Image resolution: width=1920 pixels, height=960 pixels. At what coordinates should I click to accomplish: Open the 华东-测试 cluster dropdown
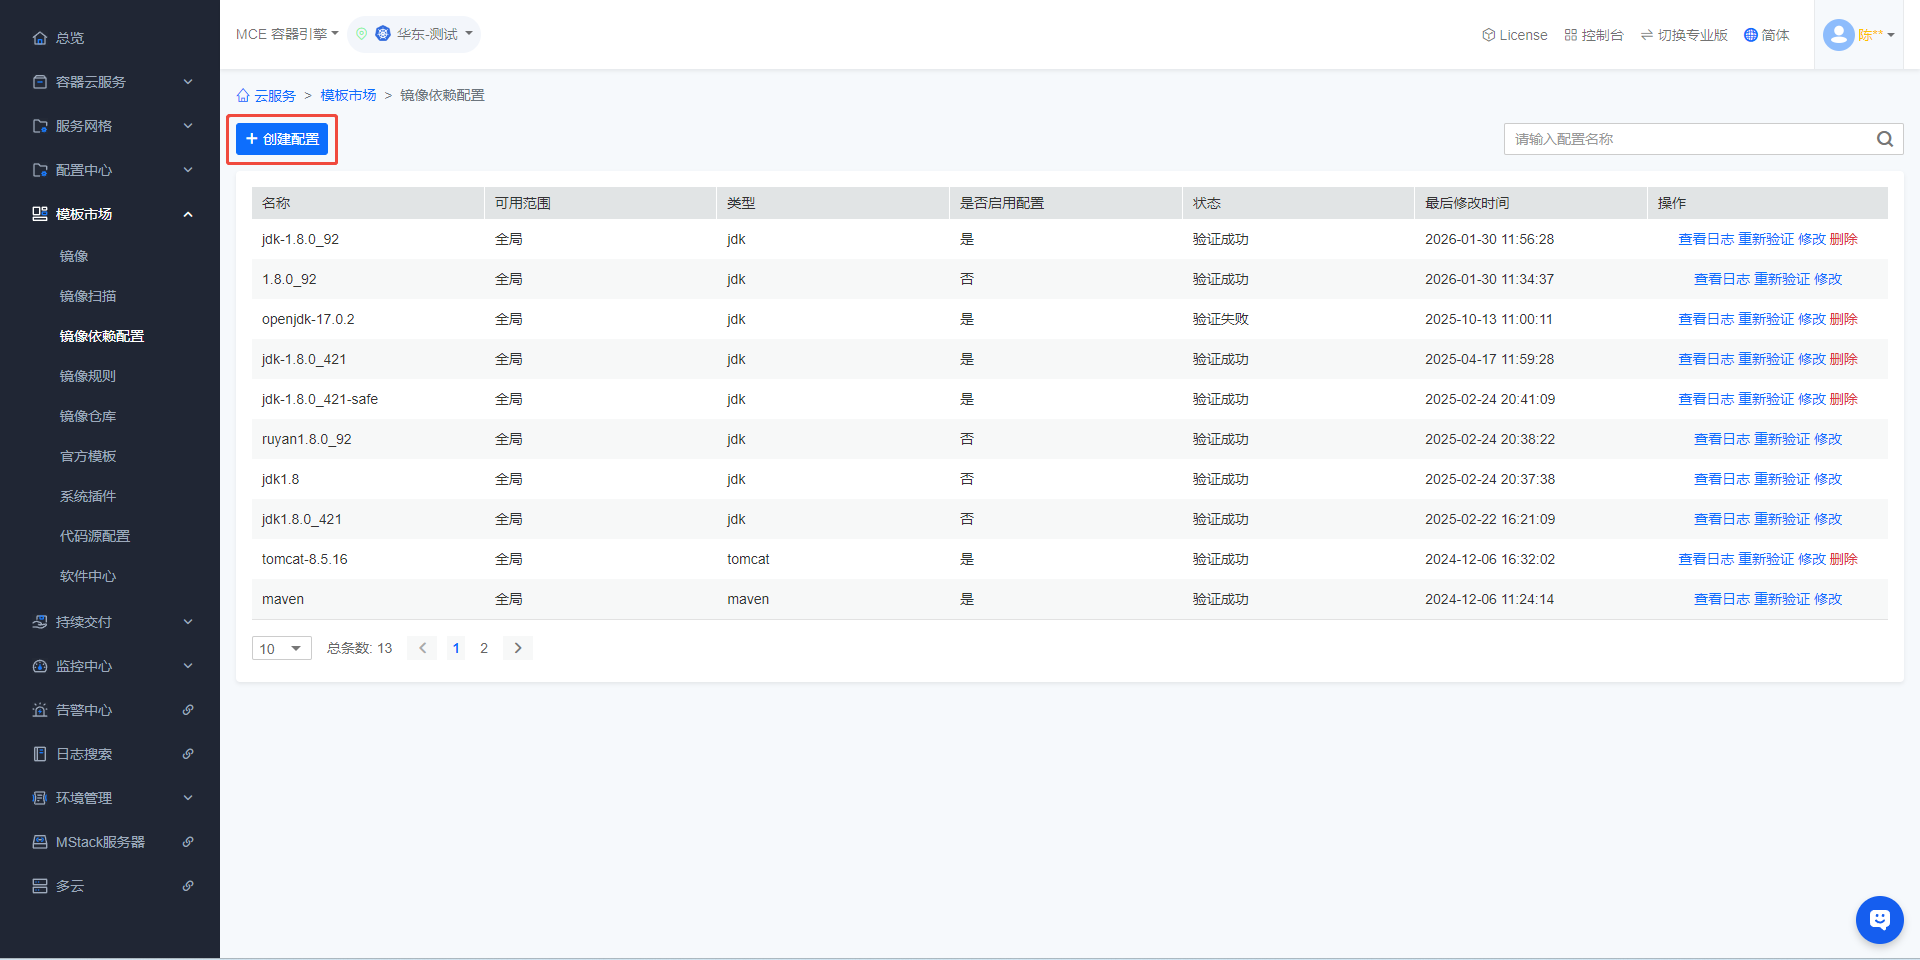[x=424, y=34]
